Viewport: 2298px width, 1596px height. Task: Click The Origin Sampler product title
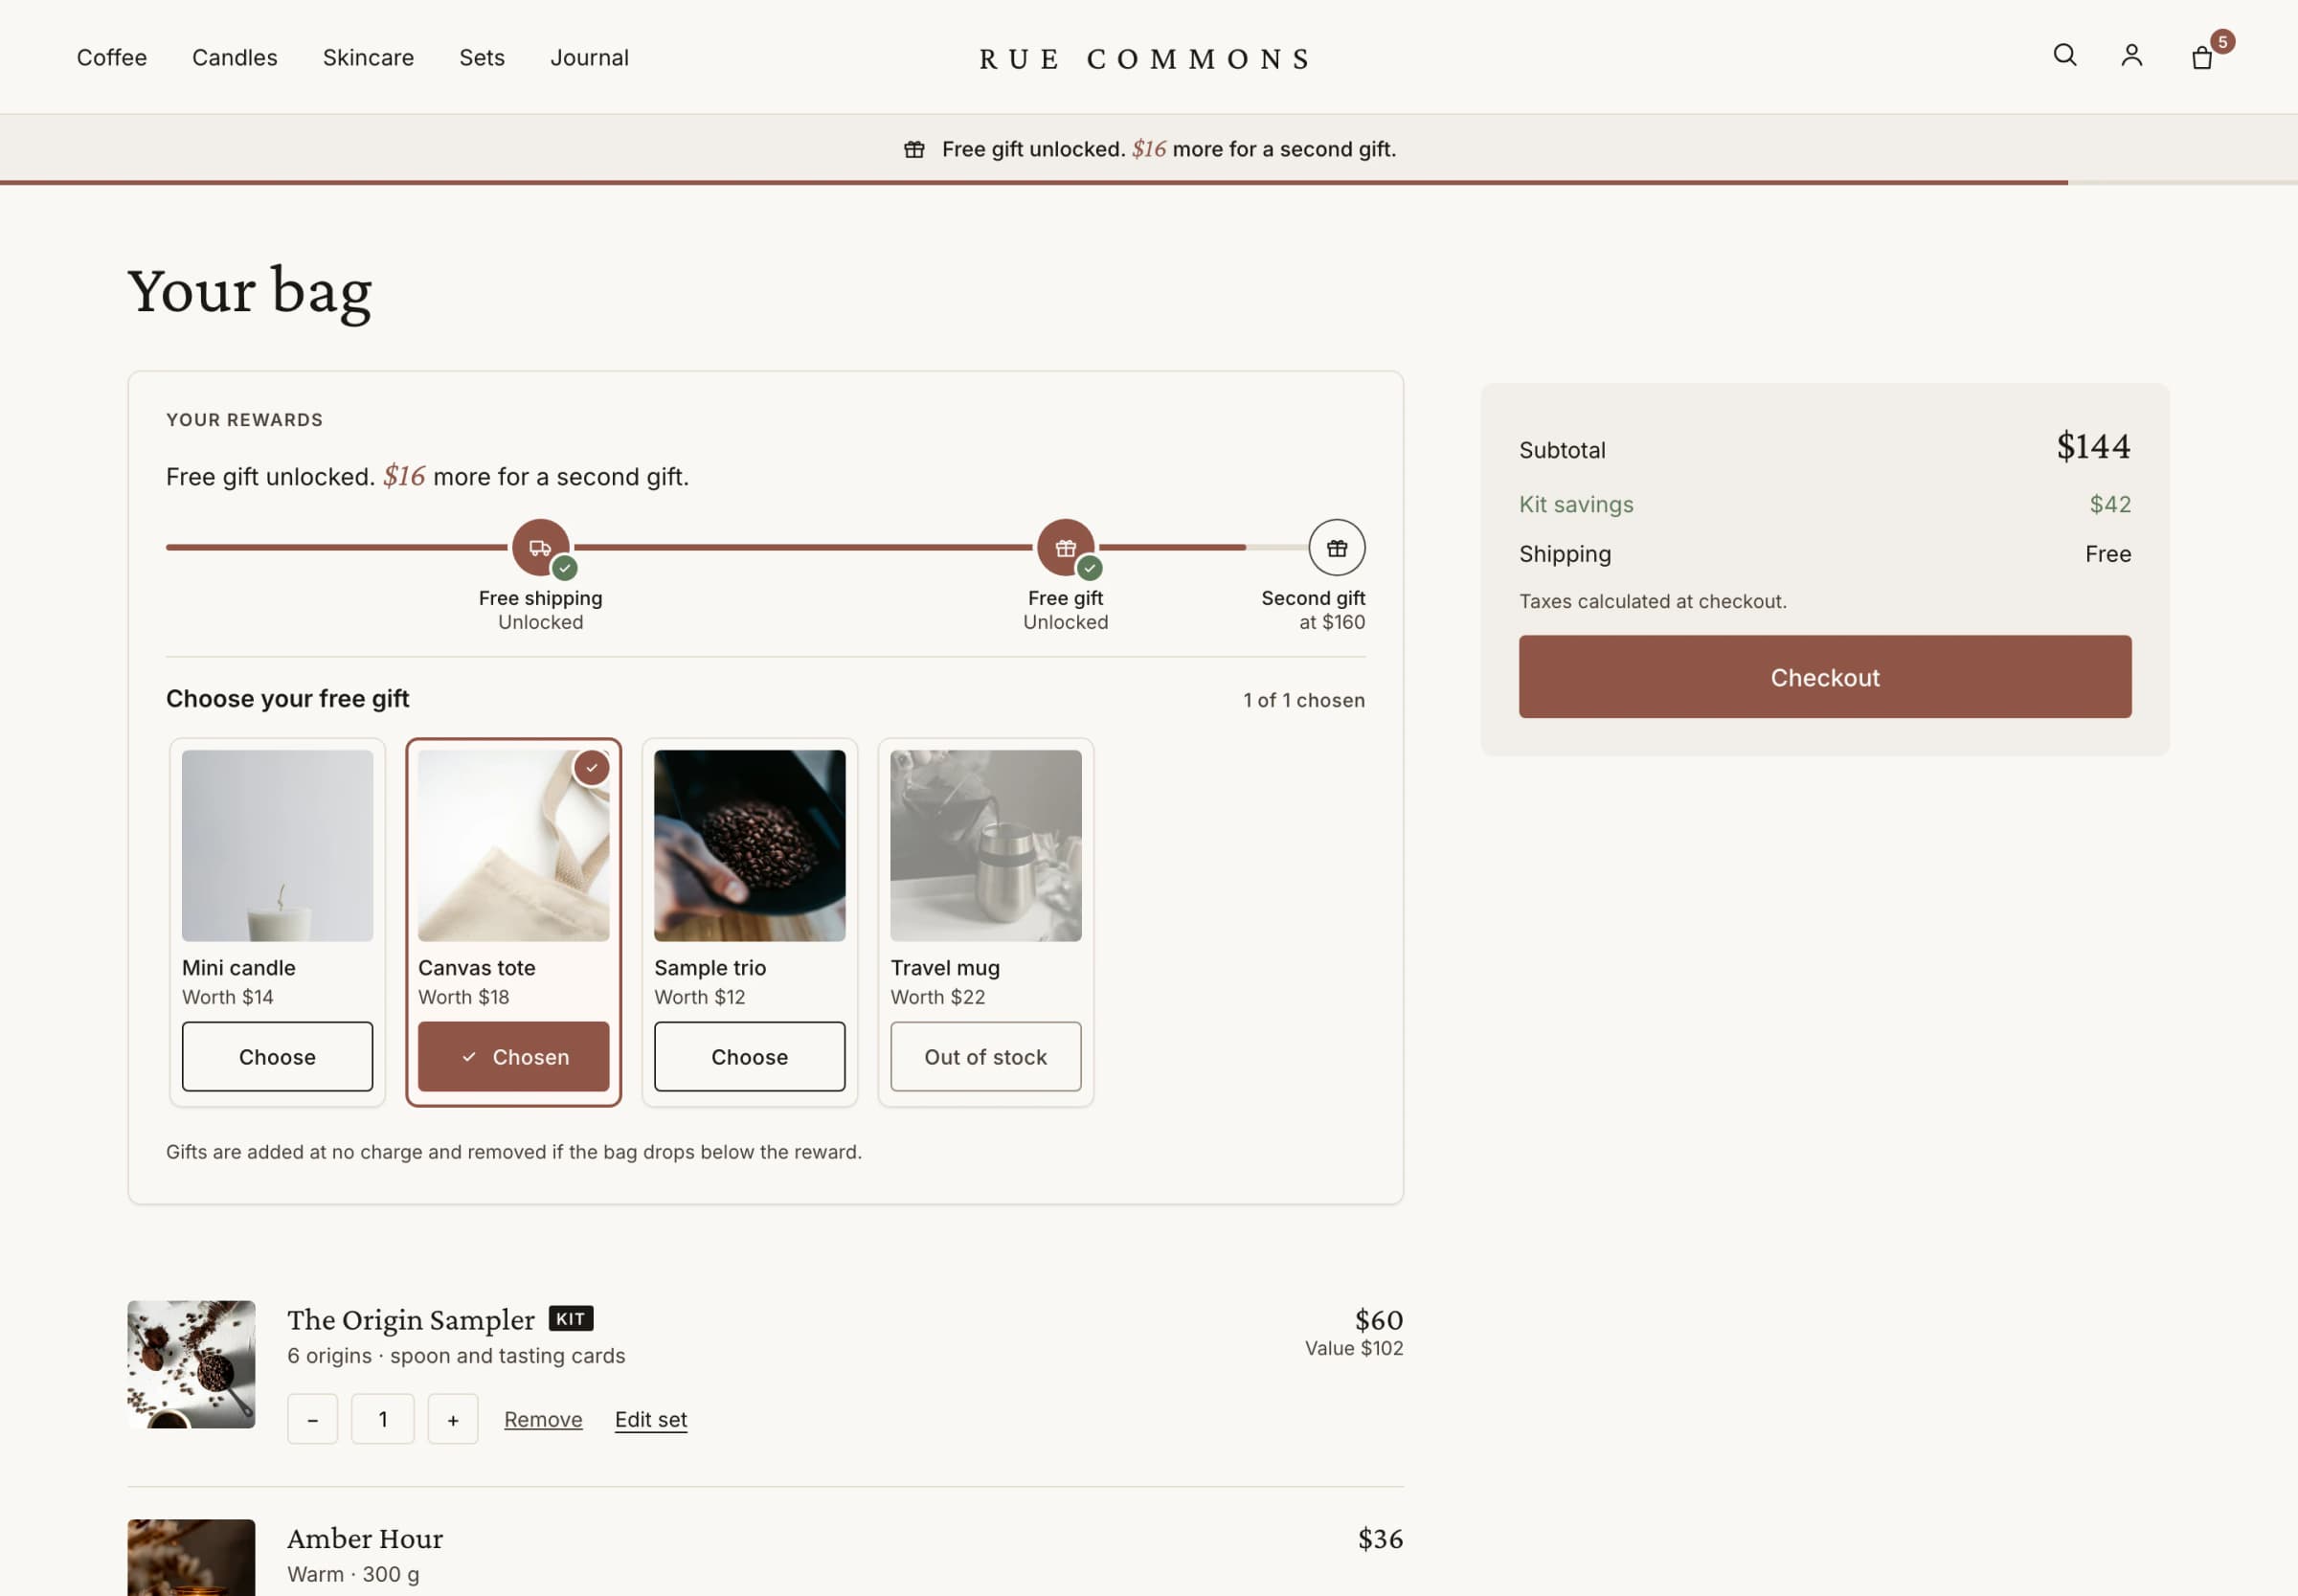click(x=411, y=1319)
